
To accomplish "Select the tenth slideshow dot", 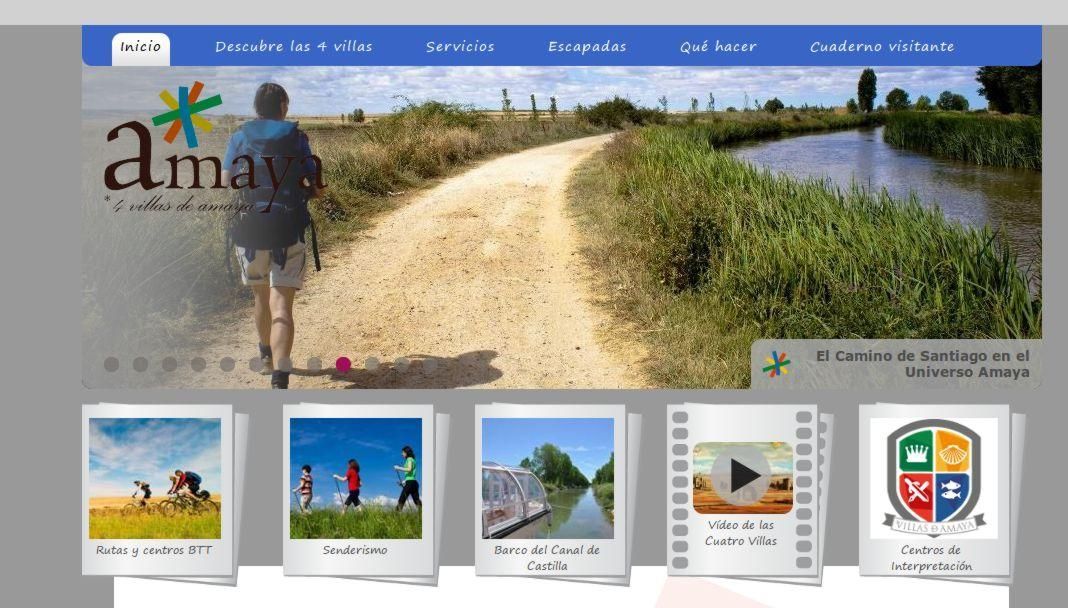I will click(372, 364).
